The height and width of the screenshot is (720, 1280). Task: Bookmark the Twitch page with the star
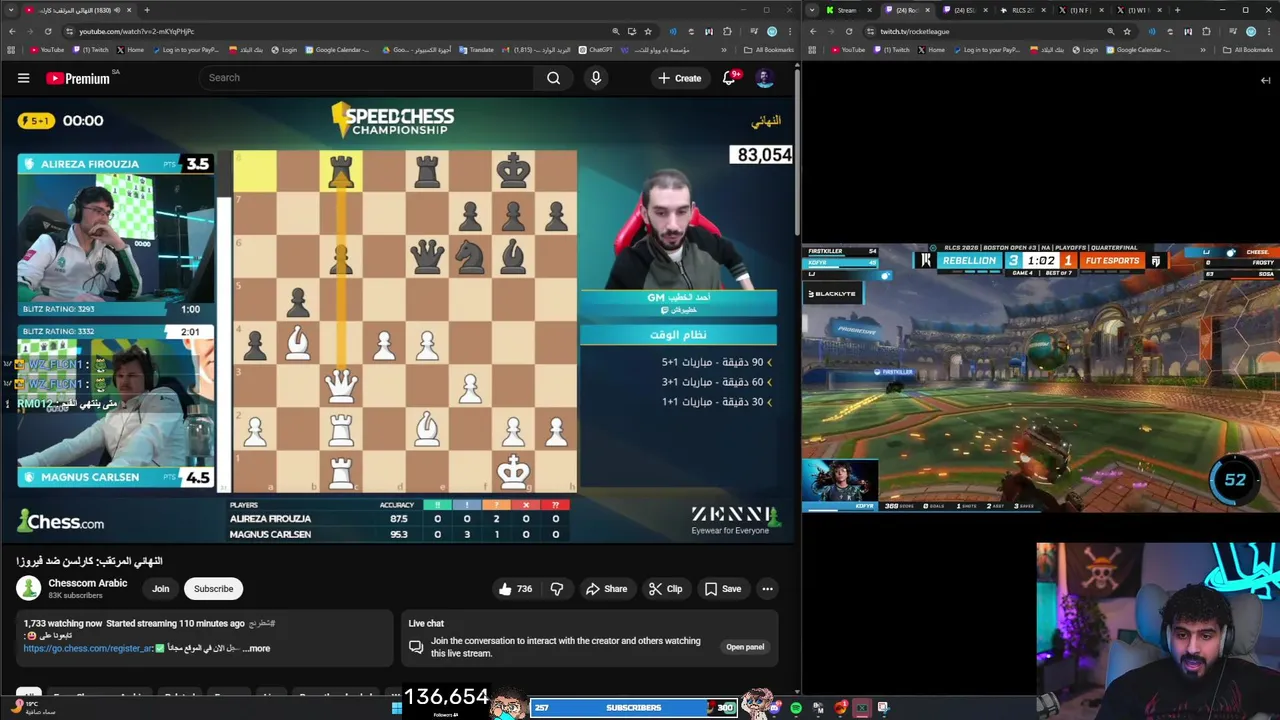[1127, 31]
